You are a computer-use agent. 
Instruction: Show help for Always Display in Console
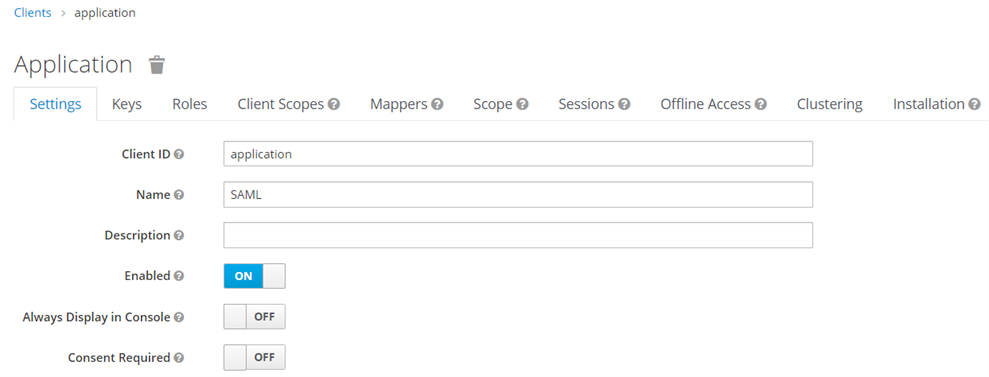[x=179, y=317]
